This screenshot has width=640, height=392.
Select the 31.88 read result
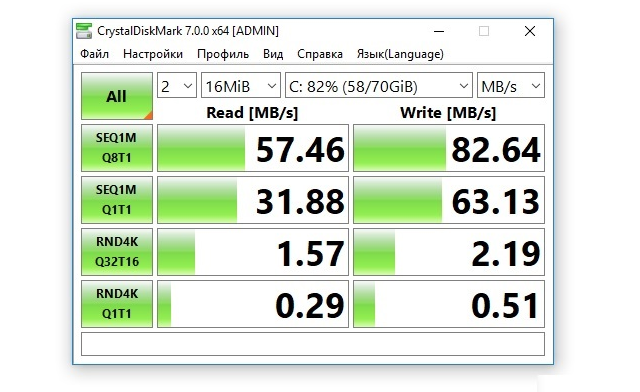[x=253, y=200]
